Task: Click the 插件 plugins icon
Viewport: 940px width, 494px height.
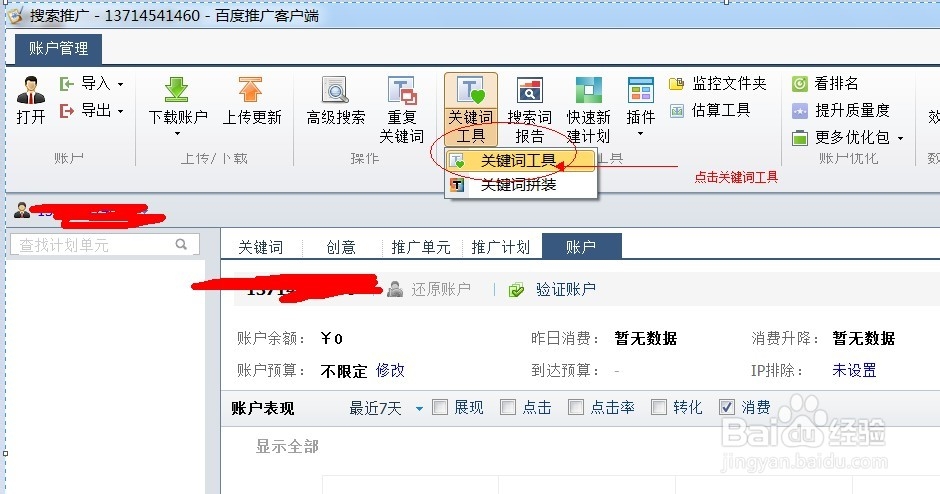Action: coord(641,91)
